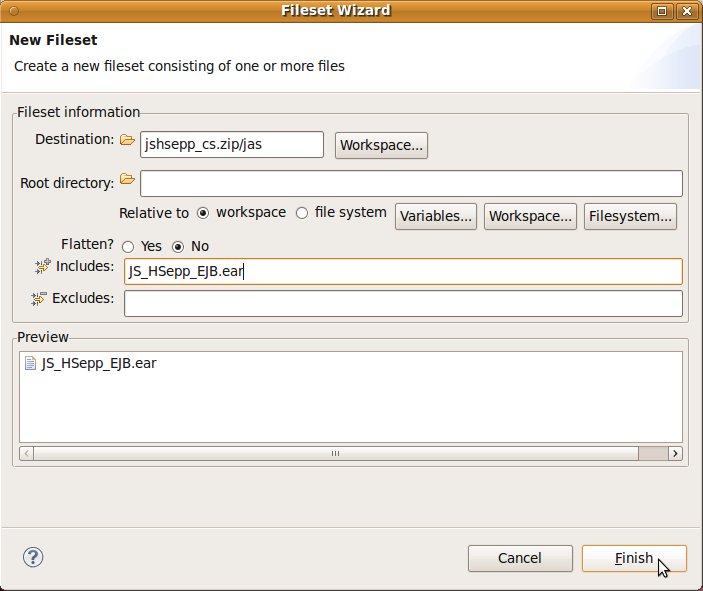Open the Variables... dialog
This screenshot has height=591, width=703.
[436, 216]
